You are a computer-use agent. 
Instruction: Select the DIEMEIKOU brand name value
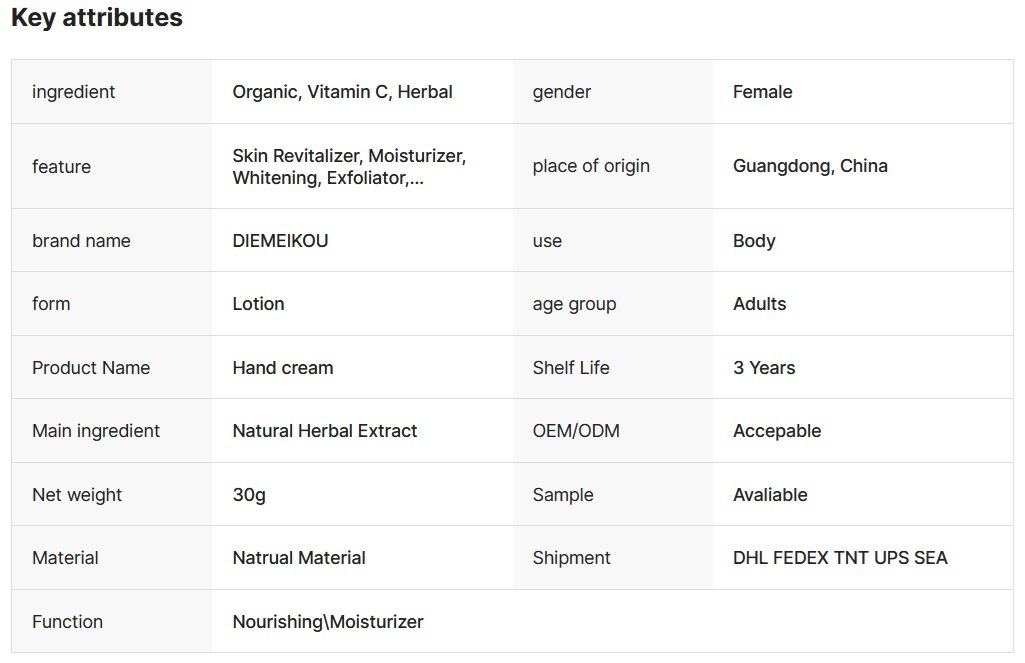pos(280,241)
